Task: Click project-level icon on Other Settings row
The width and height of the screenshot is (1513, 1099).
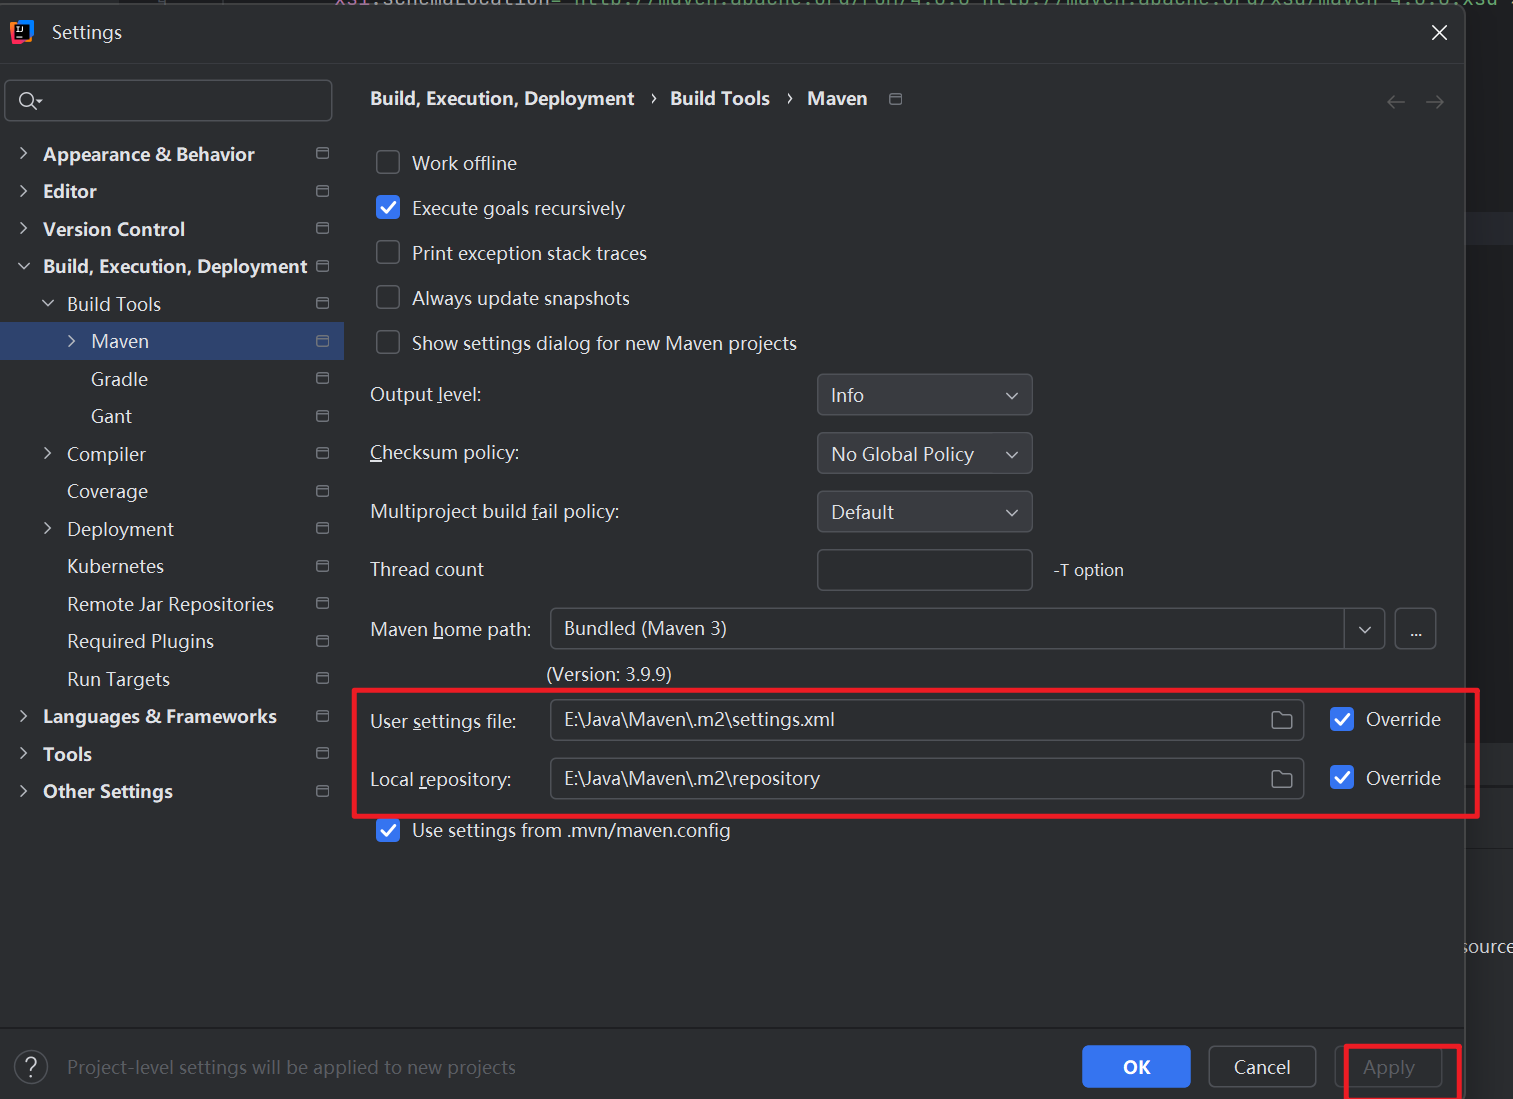Action: 322,791
